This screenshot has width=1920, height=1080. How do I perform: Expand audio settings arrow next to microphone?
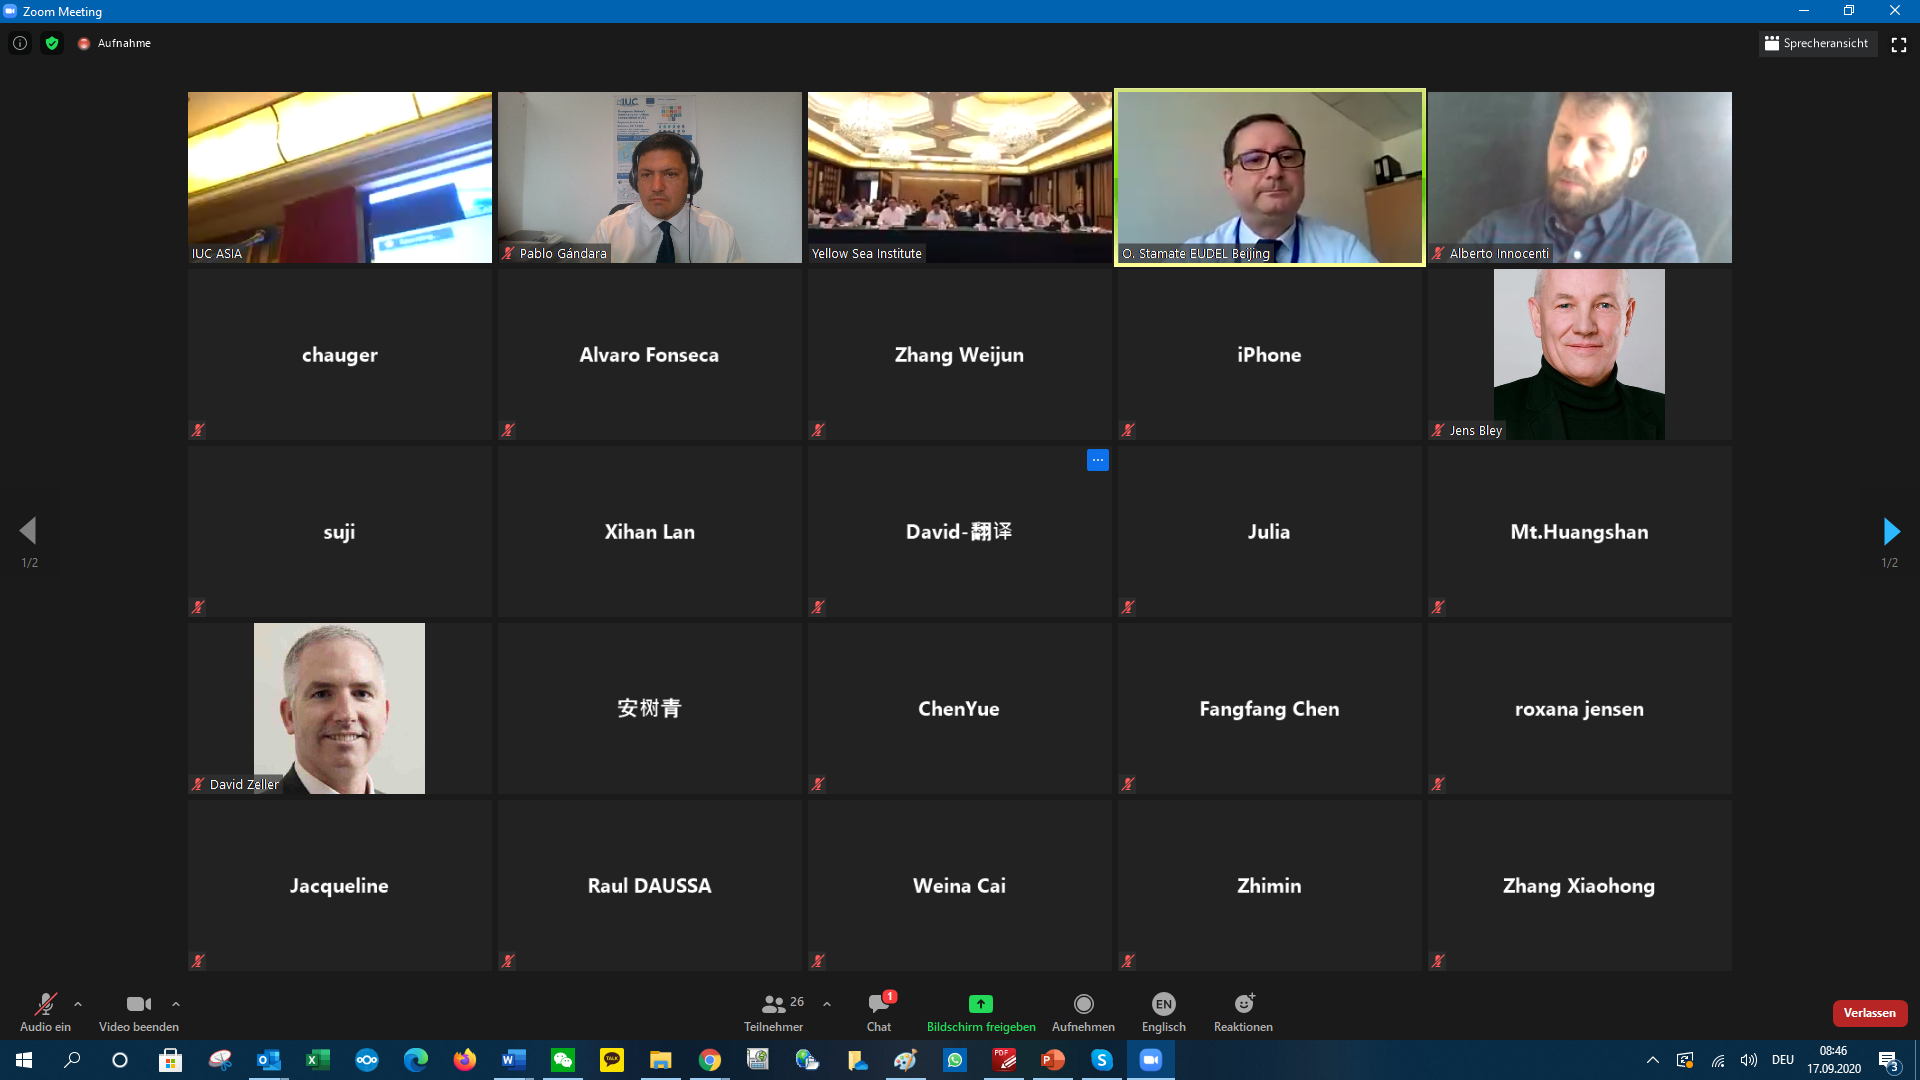78,1004
